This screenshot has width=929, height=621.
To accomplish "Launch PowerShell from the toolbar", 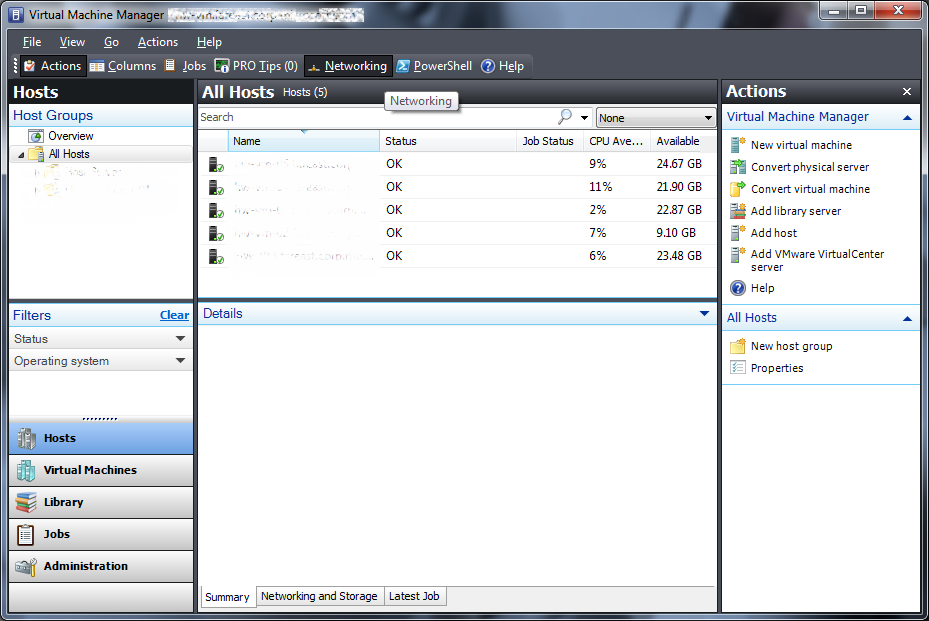I will click(434, 66).
